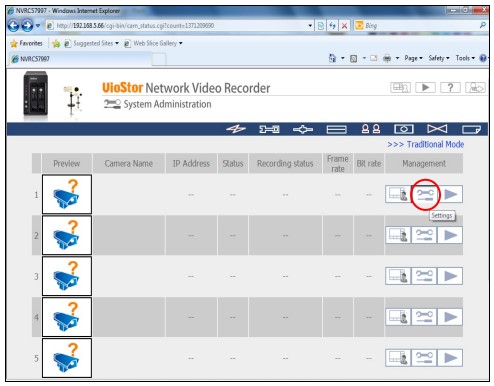The width and height of the screenshot is (494, 386).
Task: Open the help question mark icon
Action: (450, 87)
